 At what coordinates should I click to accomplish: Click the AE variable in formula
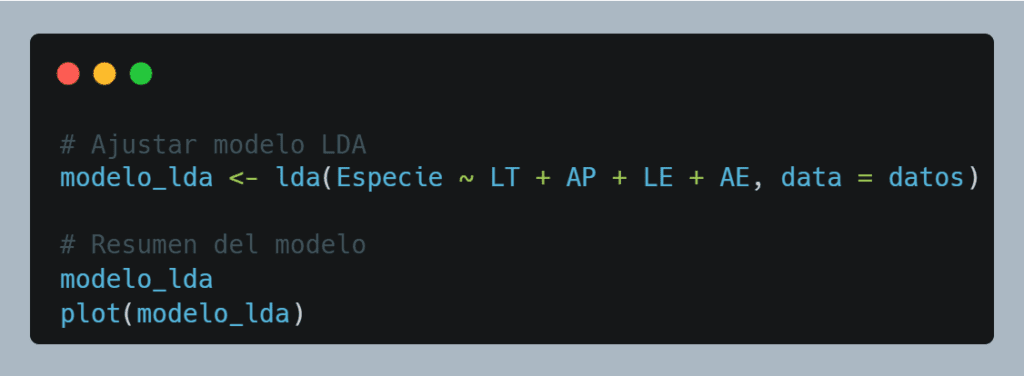pos(734,178)
